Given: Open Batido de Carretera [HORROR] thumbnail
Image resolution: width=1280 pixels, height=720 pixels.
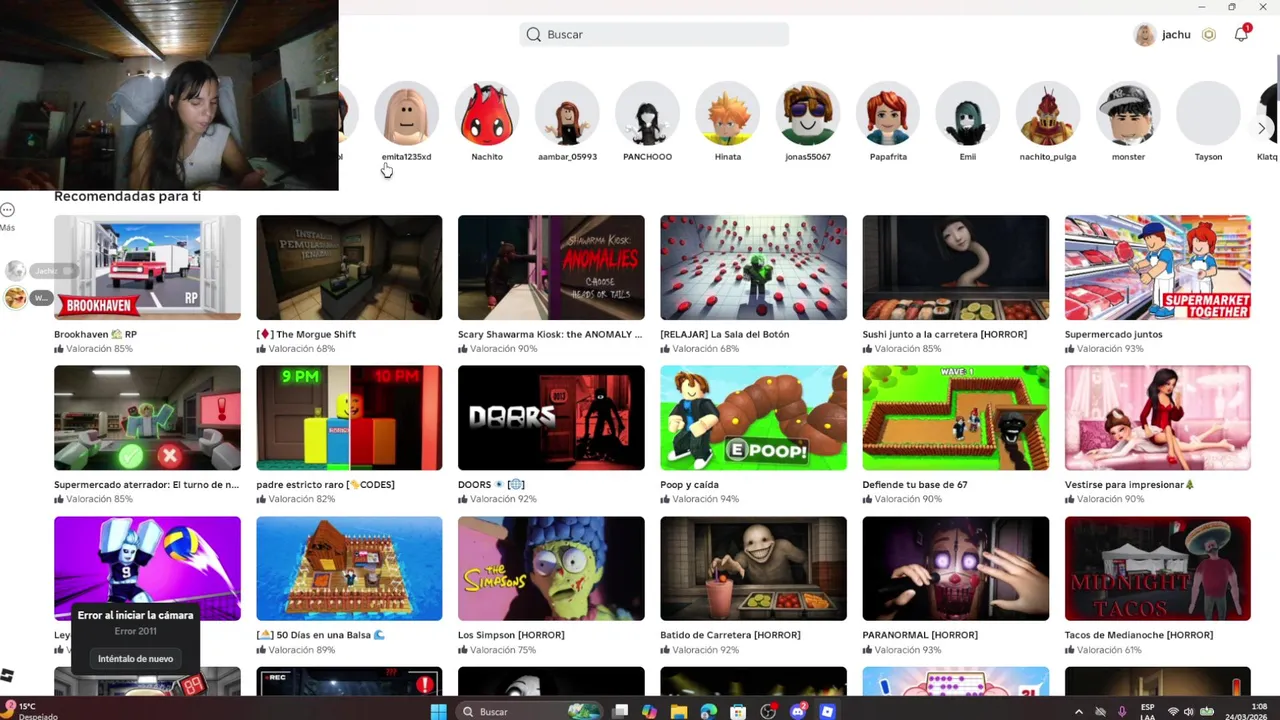Looking at the screenshot, I should coord(753,568).
